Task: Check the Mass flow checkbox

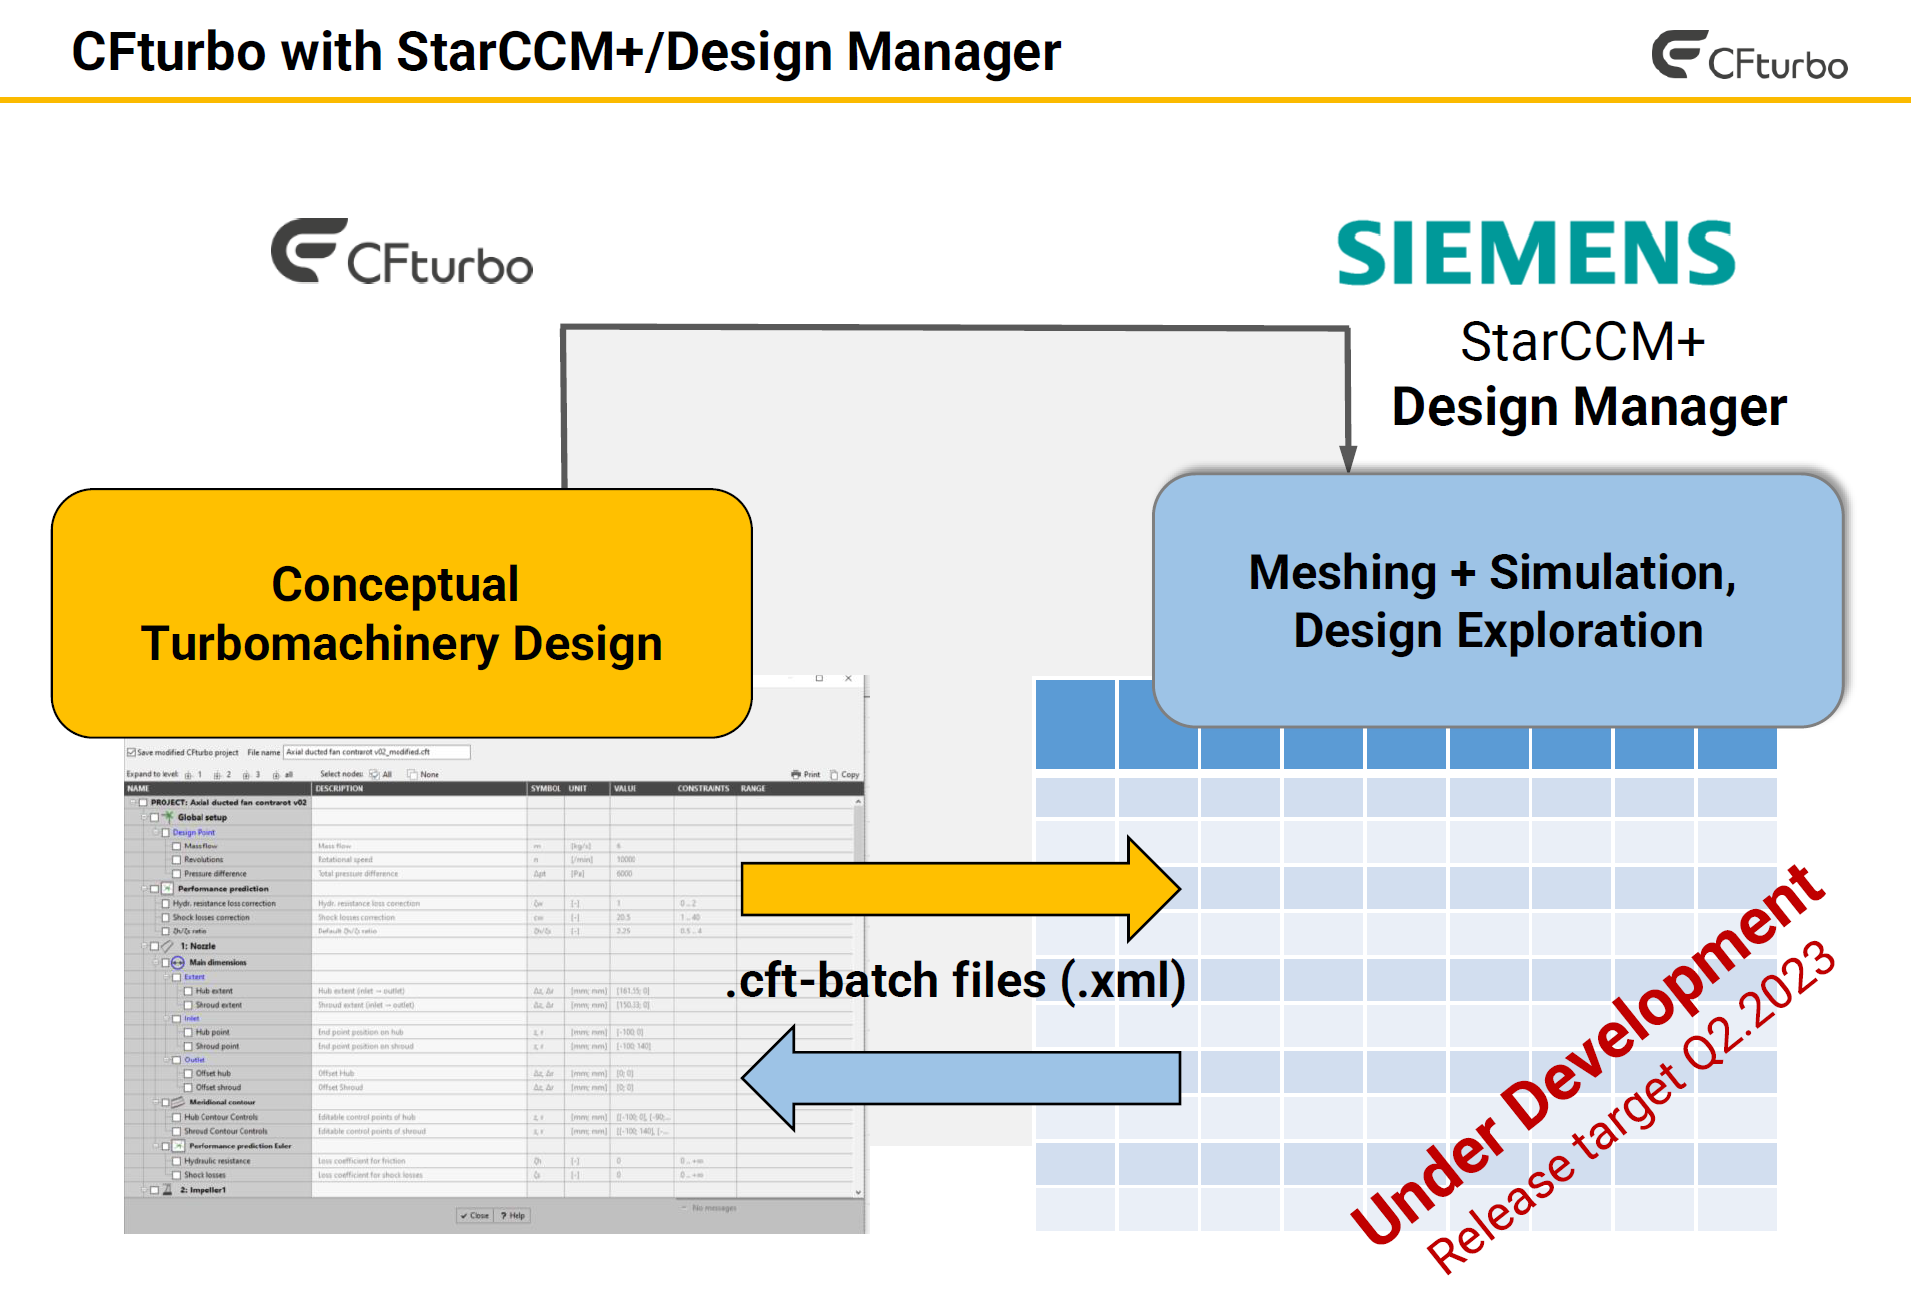Action: point(177,846)
